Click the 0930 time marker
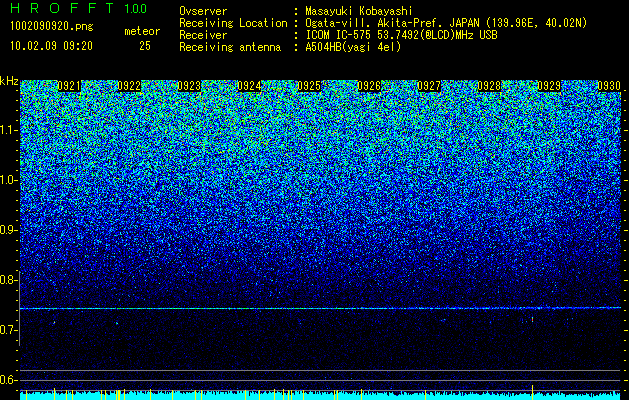 (x=609, y=86)
